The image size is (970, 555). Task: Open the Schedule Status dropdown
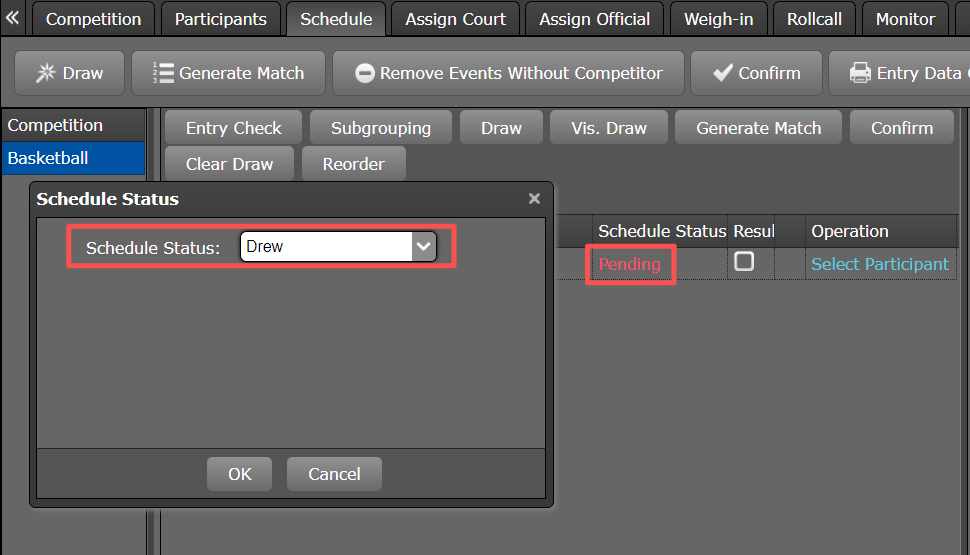pyautogui.click(x=424, y=246)
